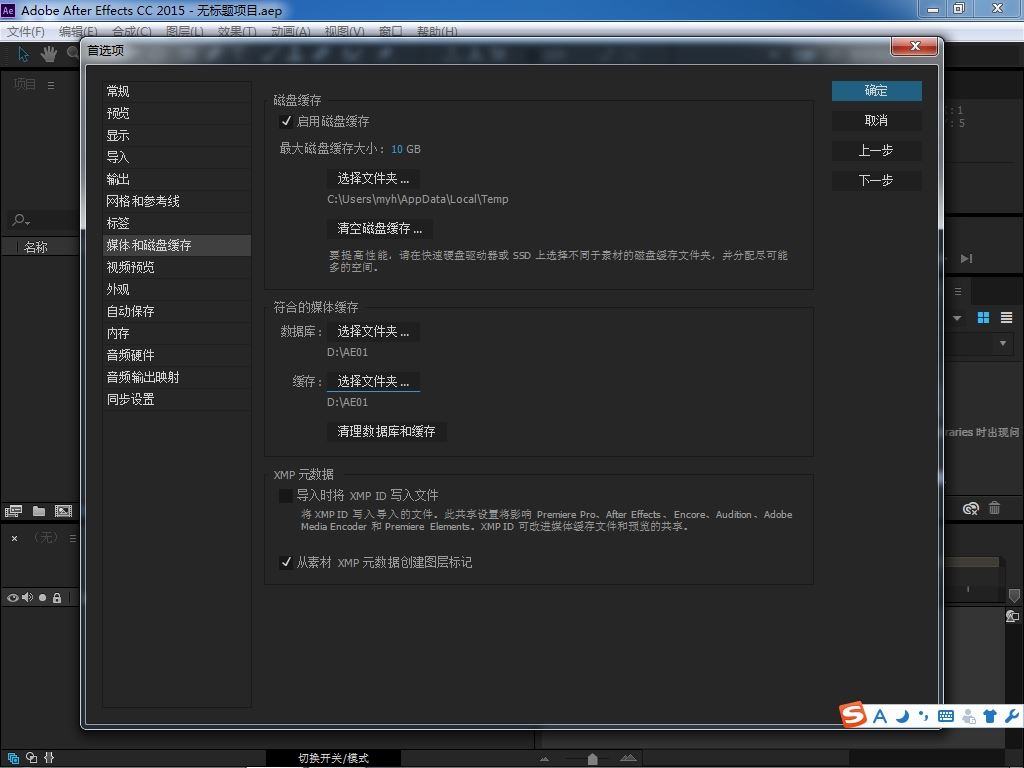The image size is (1024, 768).
Task: Click the timeline comp button icon
Action: (1012, 616)
